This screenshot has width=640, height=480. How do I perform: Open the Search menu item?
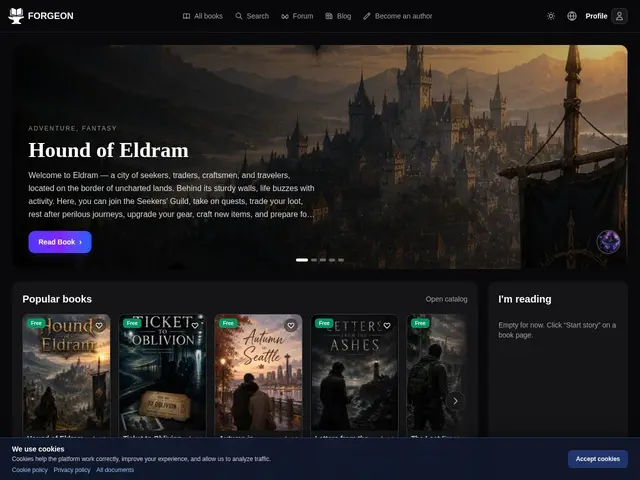pyautogui.click(x=252, y=16)
